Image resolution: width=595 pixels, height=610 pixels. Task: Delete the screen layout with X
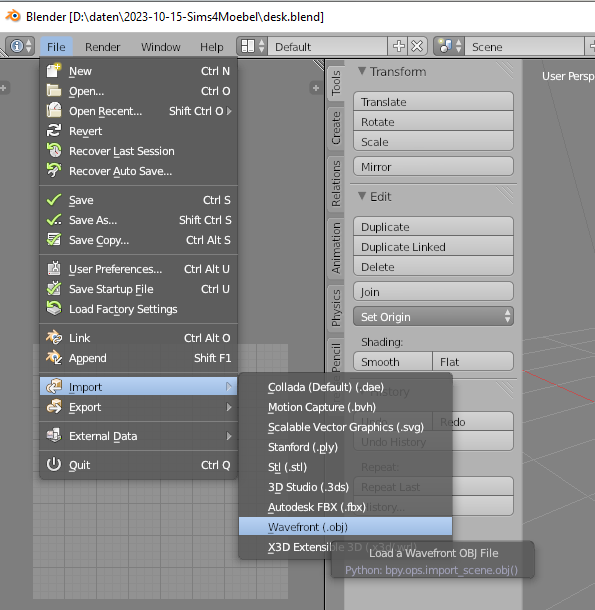pos(417,46)
